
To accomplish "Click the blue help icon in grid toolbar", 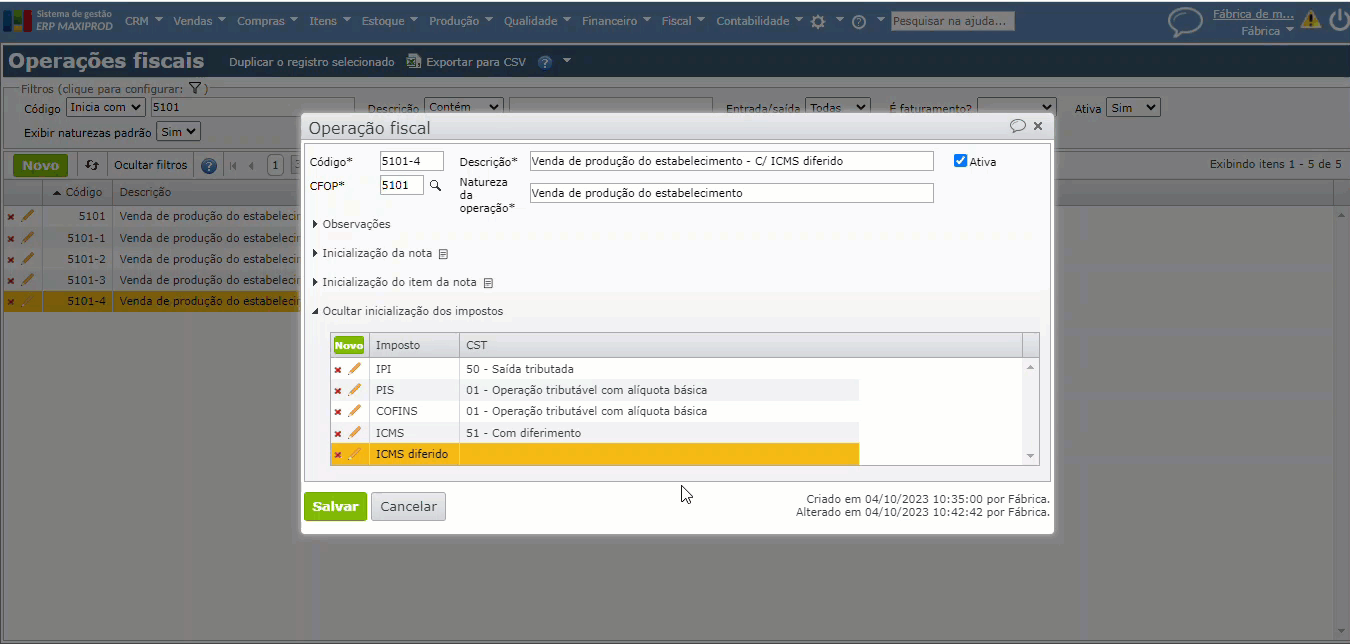I will tap(209, 166).
